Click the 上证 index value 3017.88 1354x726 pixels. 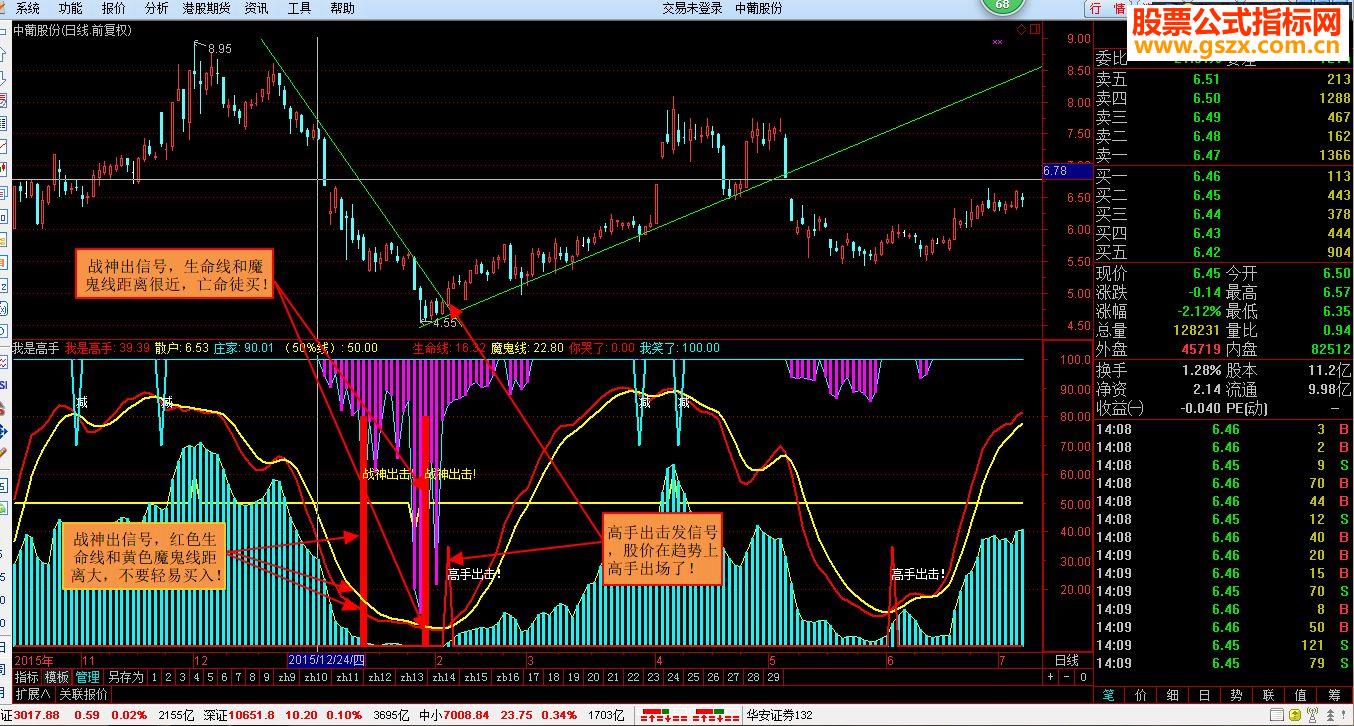point(38,715)
